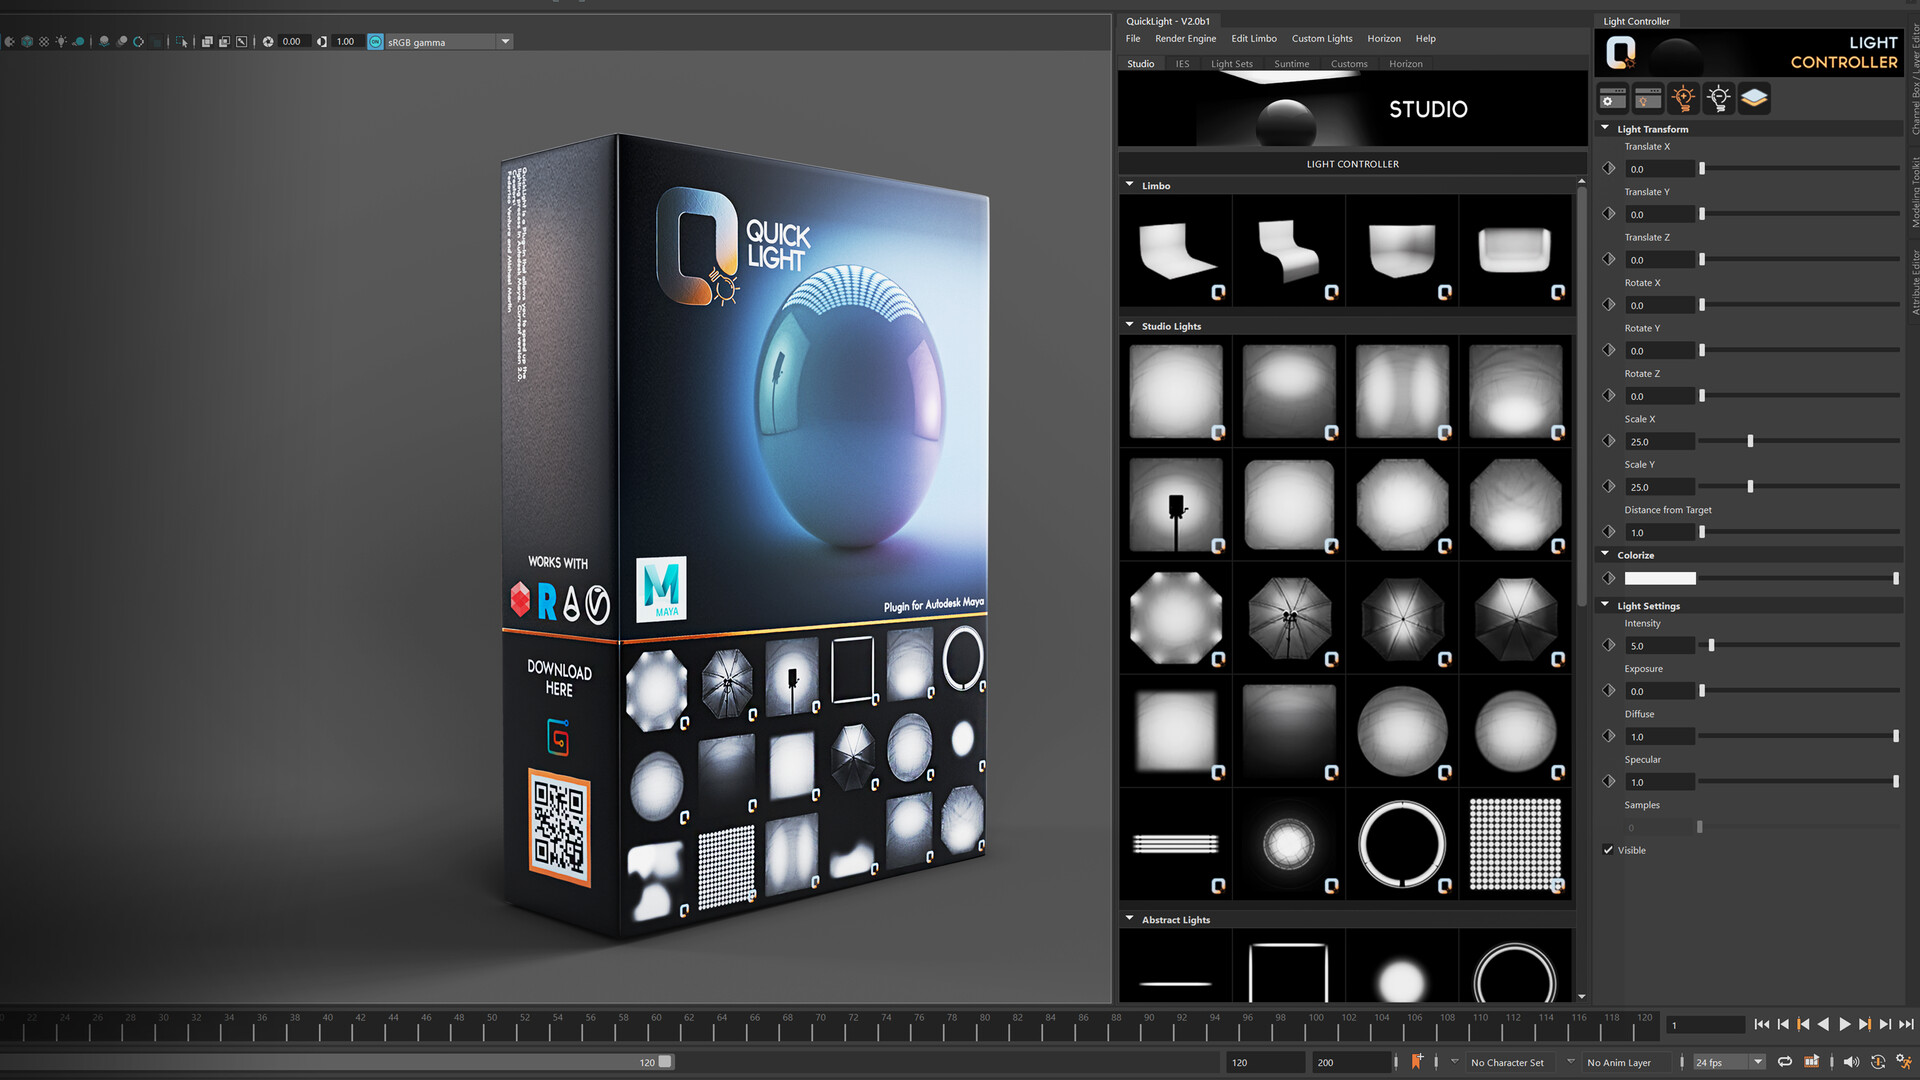Open the Custom Lights menu

coord(1322,38)
